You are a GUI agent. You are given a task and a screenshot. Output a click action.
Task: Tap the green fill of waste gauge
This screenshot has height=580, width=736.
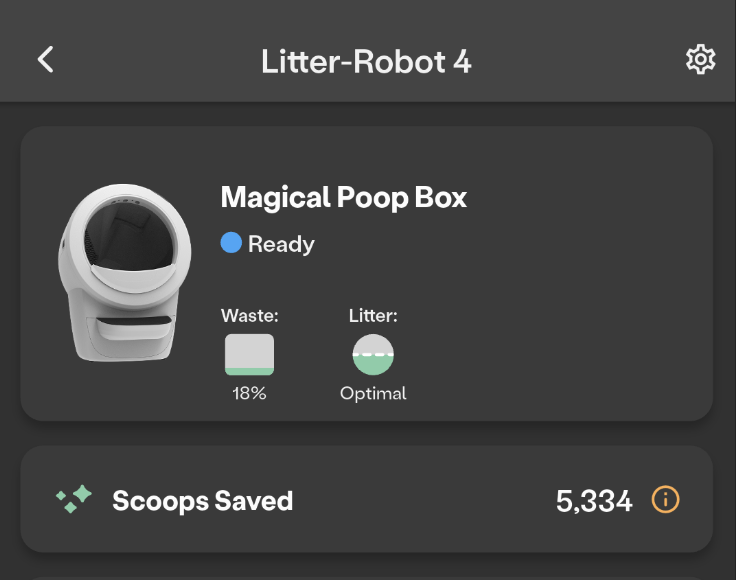[249, 371]
